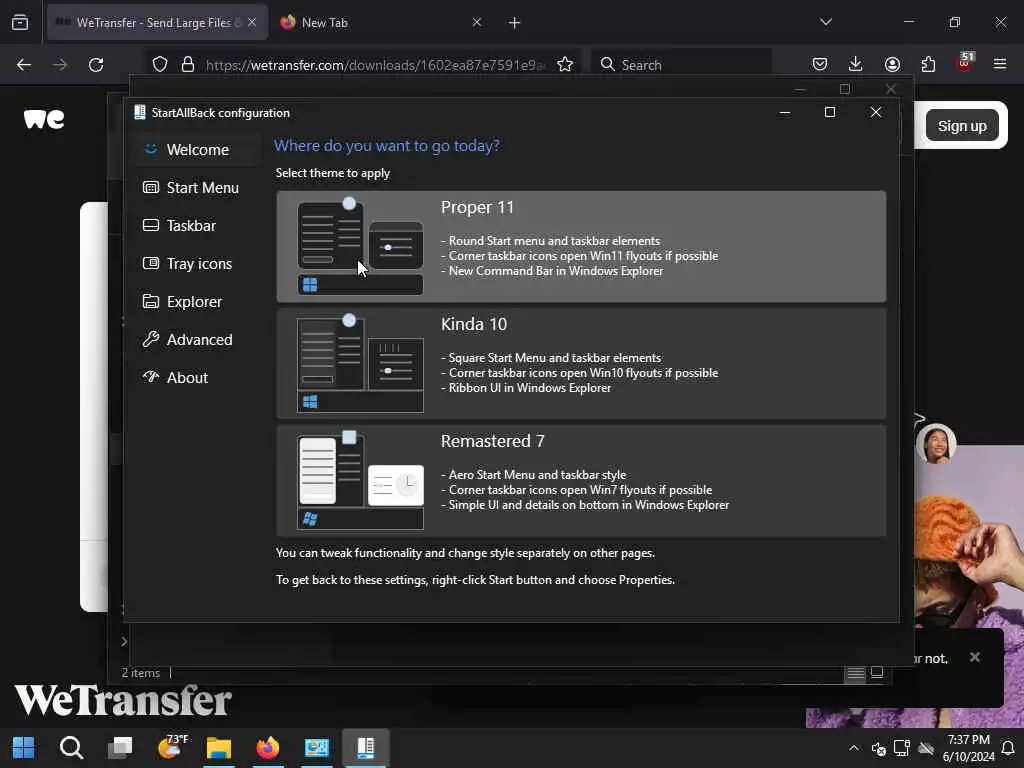Open the Welcome page in StartAllBack
Image resolution: width=1024 pixels, height=768 pixels.
196,150
